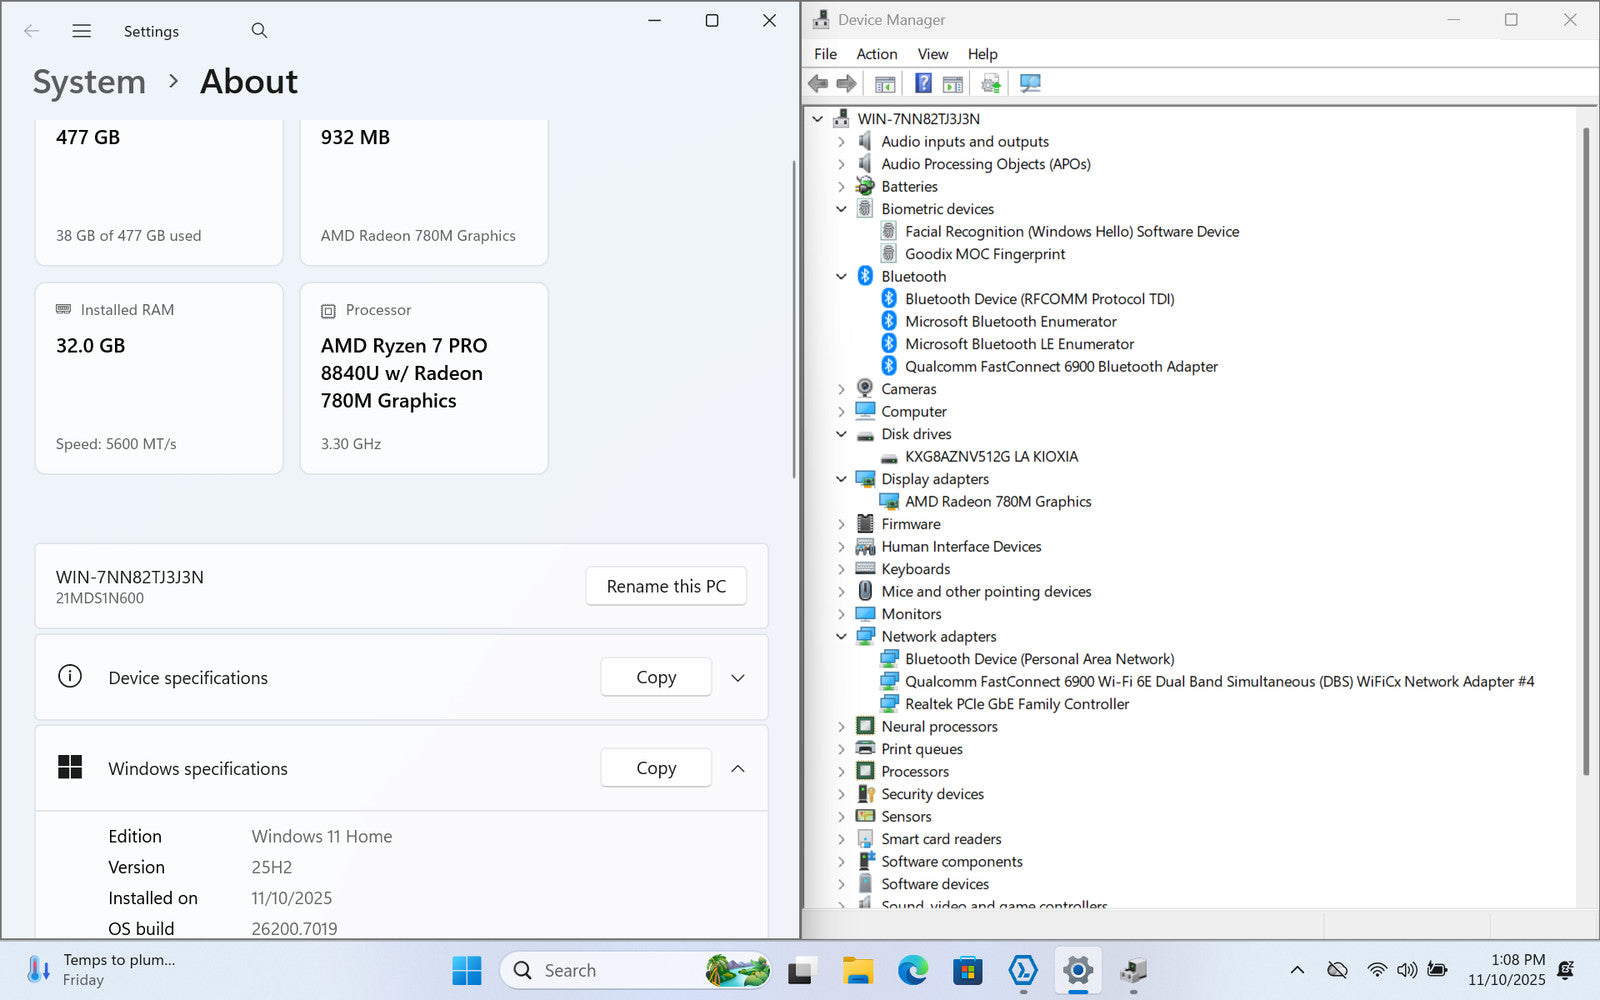Image resolution: width=1600 pixels, height=1000 pixels.
Task: Show hidden icons in system tray
Action: [x=1297, y=970]
